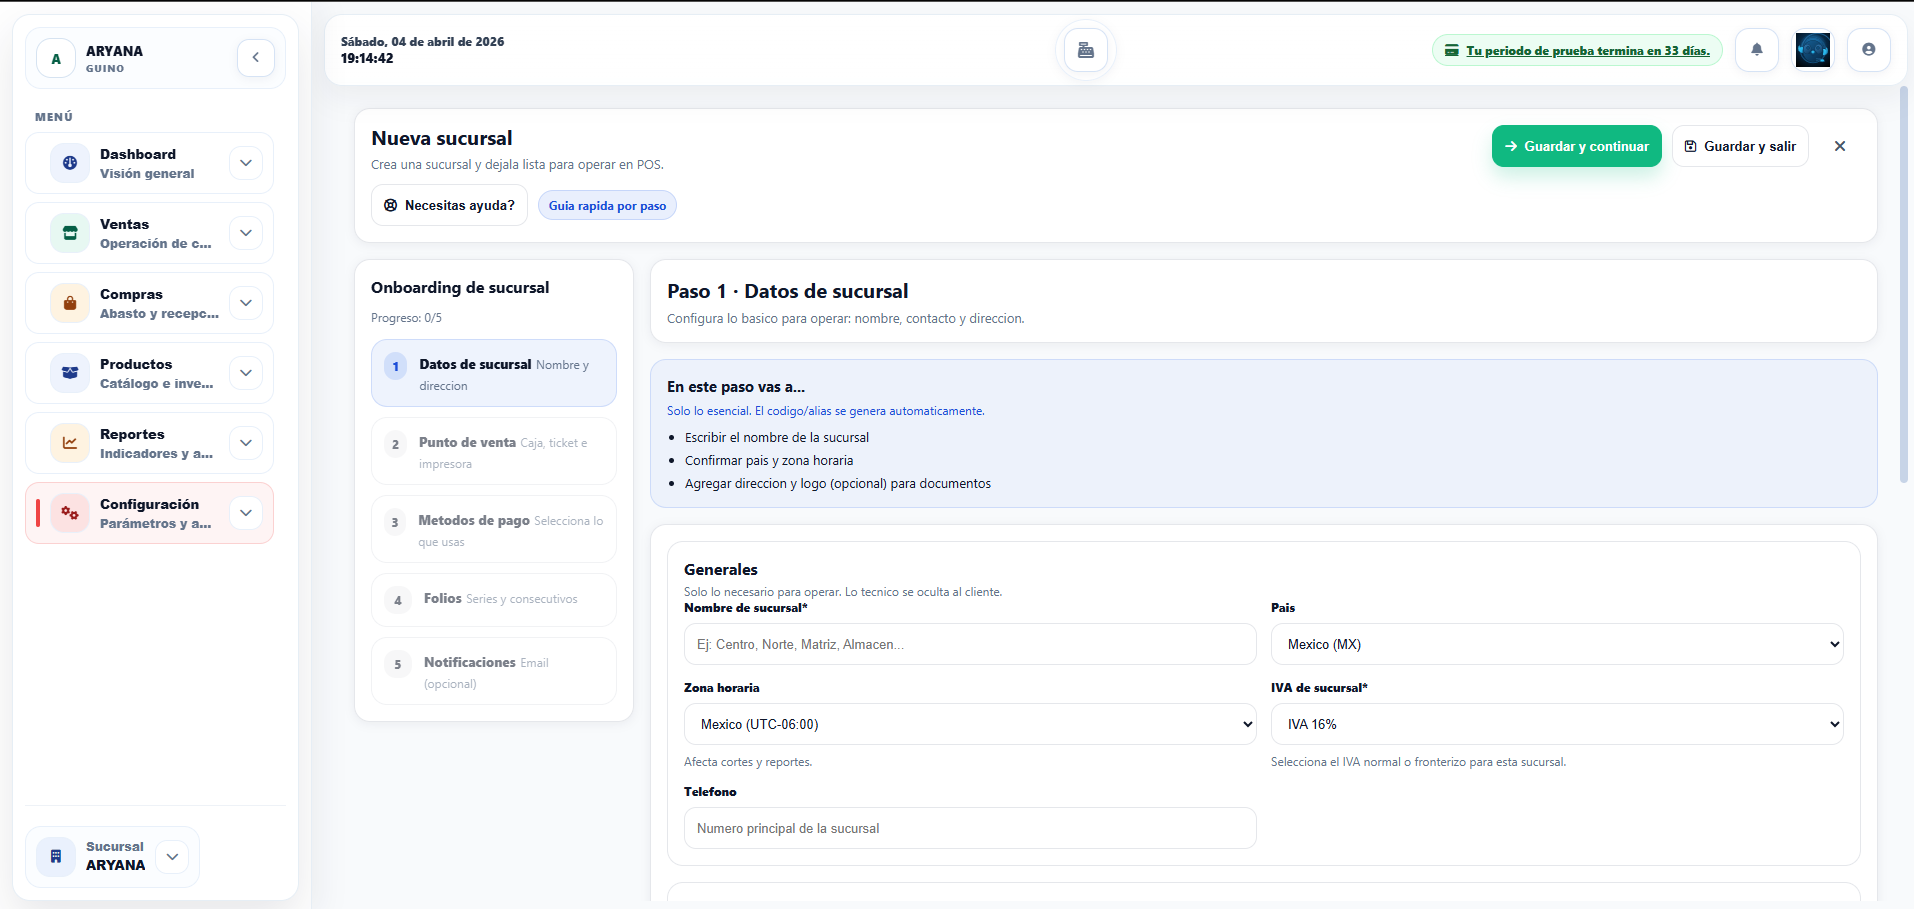Image resolution: width=1914 pixels, height=909 pixels.
Task: Open the trial period ending link
Action: (1587, 51)
